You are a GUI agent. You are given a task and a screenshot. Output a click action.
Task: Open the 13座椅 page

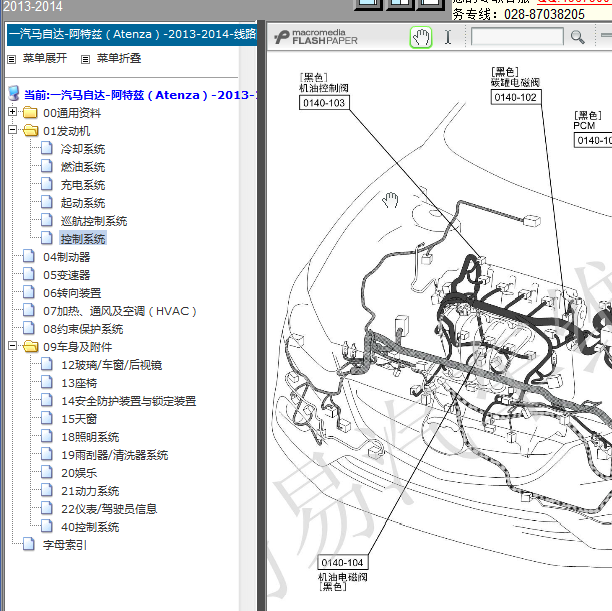(x=79, y=383)
